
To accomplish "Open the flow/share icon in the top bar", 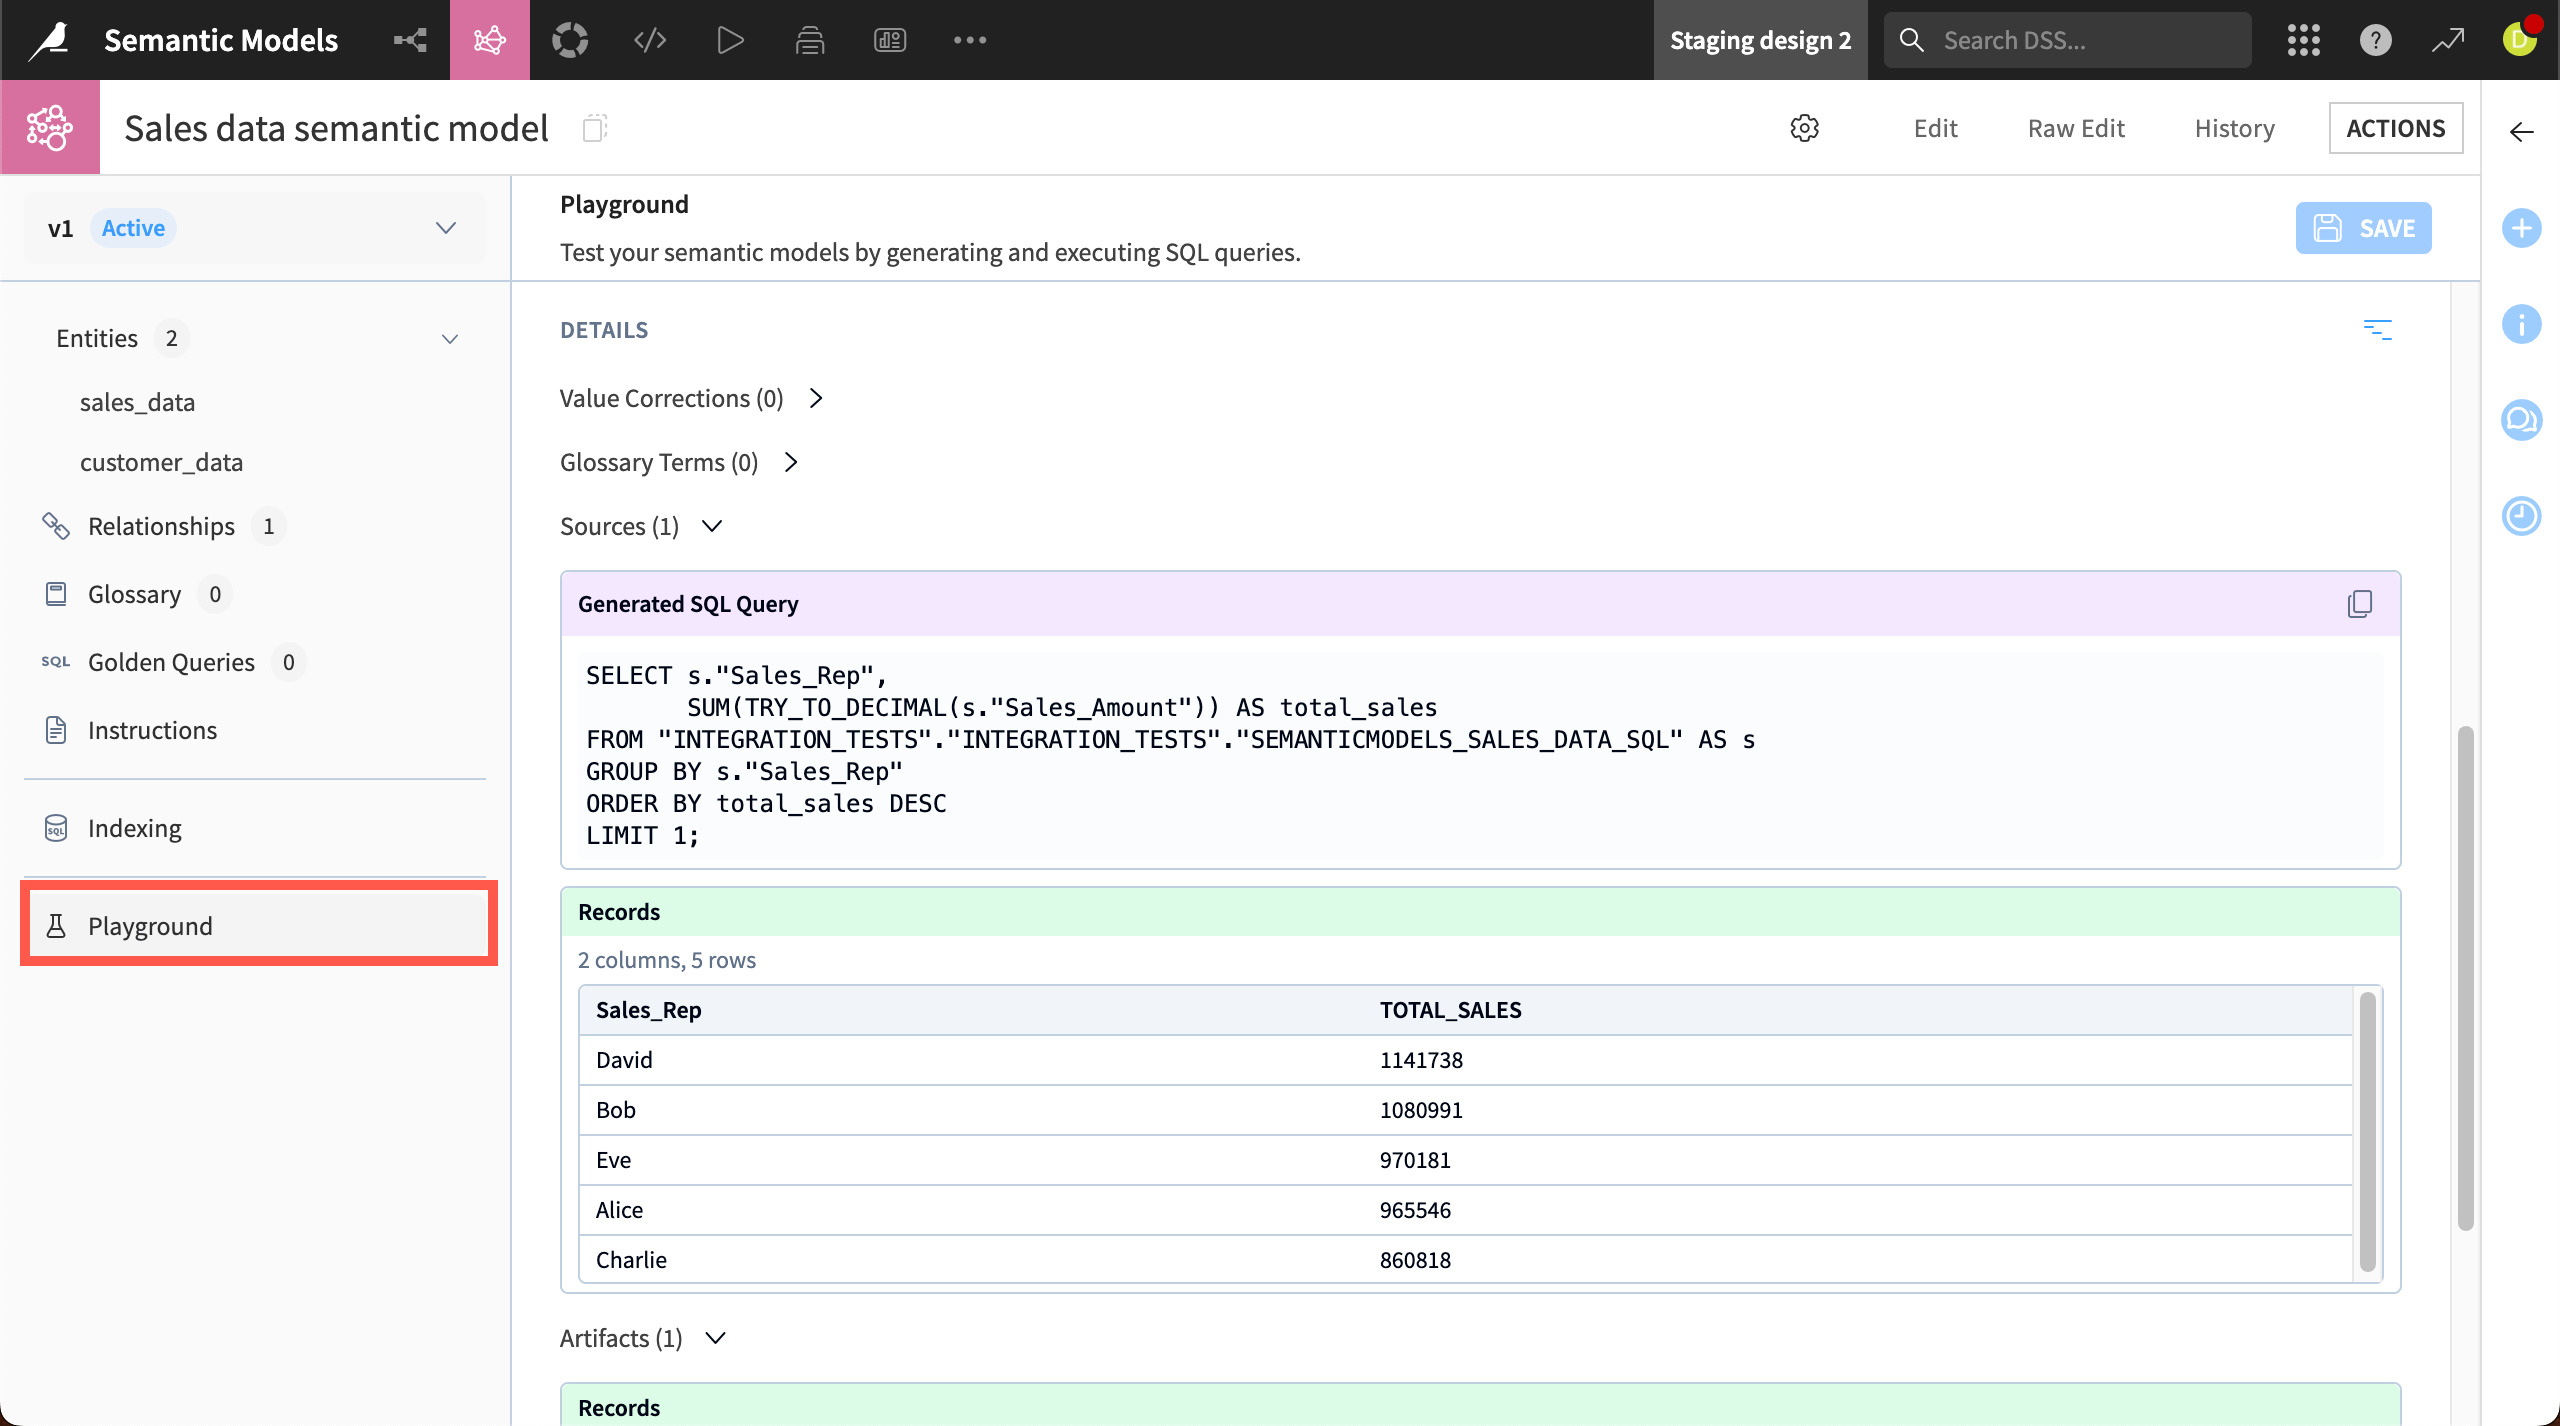I will [x=409, y=40].
